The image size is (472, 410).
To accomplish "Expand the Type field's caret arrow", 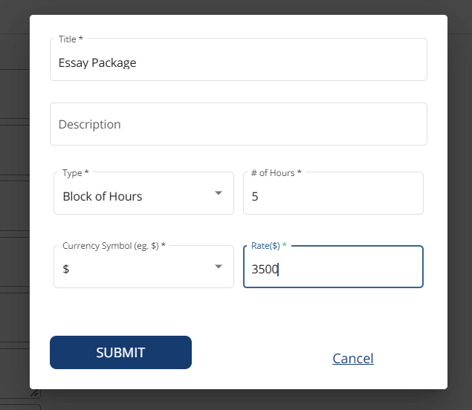I will [218, 193].
